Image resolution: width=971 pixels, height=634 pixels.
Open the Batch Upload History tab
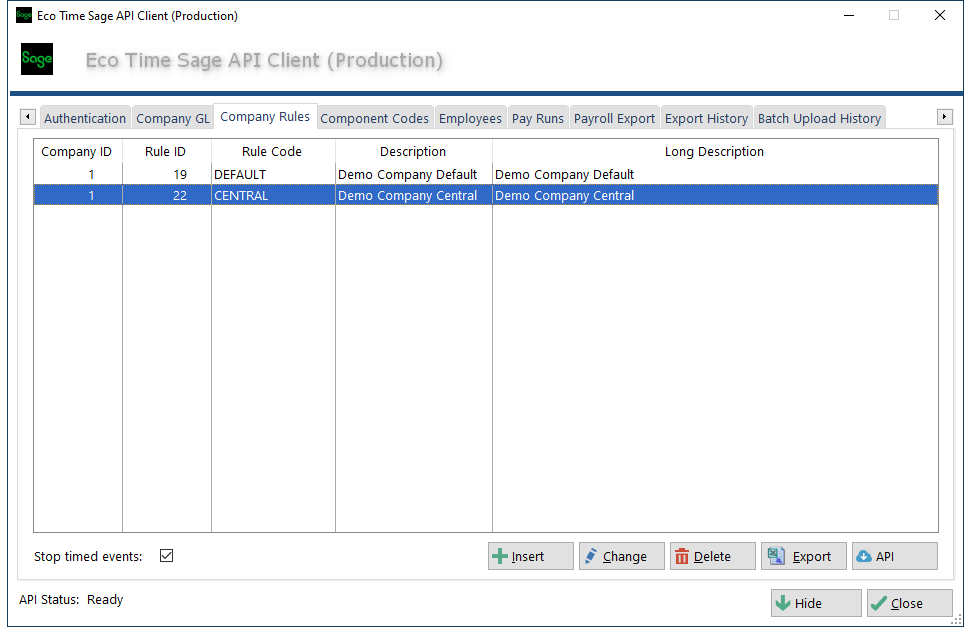pyautogui.click(x=819, y=118)
